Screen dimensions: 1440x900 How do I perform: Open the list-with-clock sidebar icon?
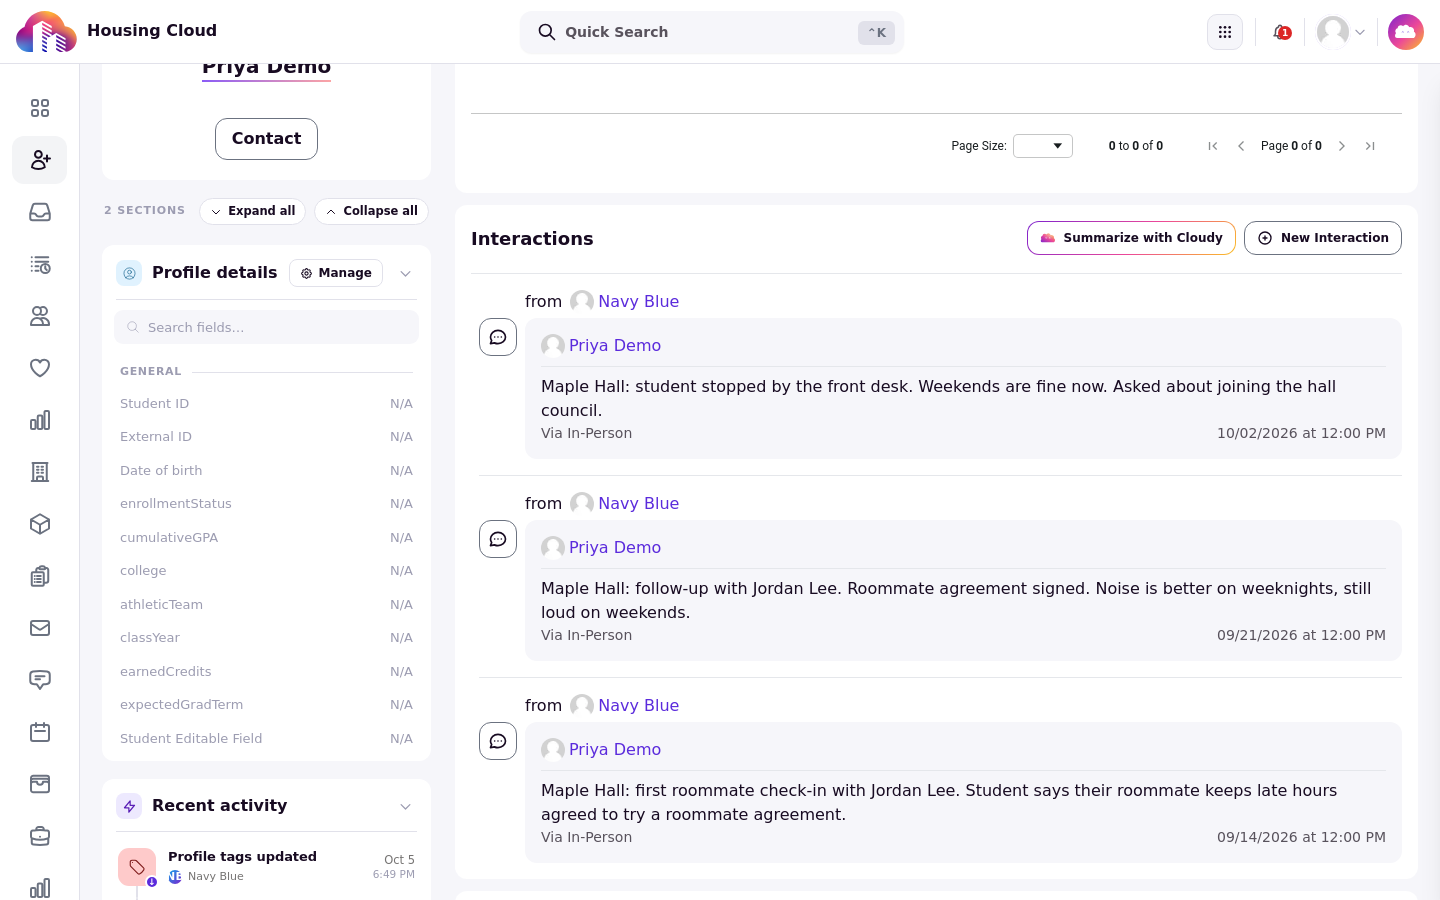[40, 264]
